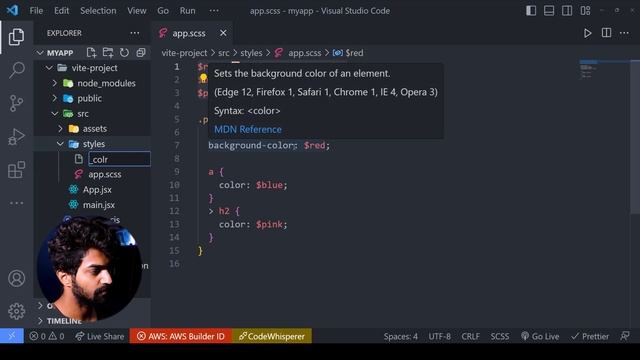The height and width of the screenshot is (360, 640).
Task: Open the Explorer view in activity bar
Action: (16, 37)
